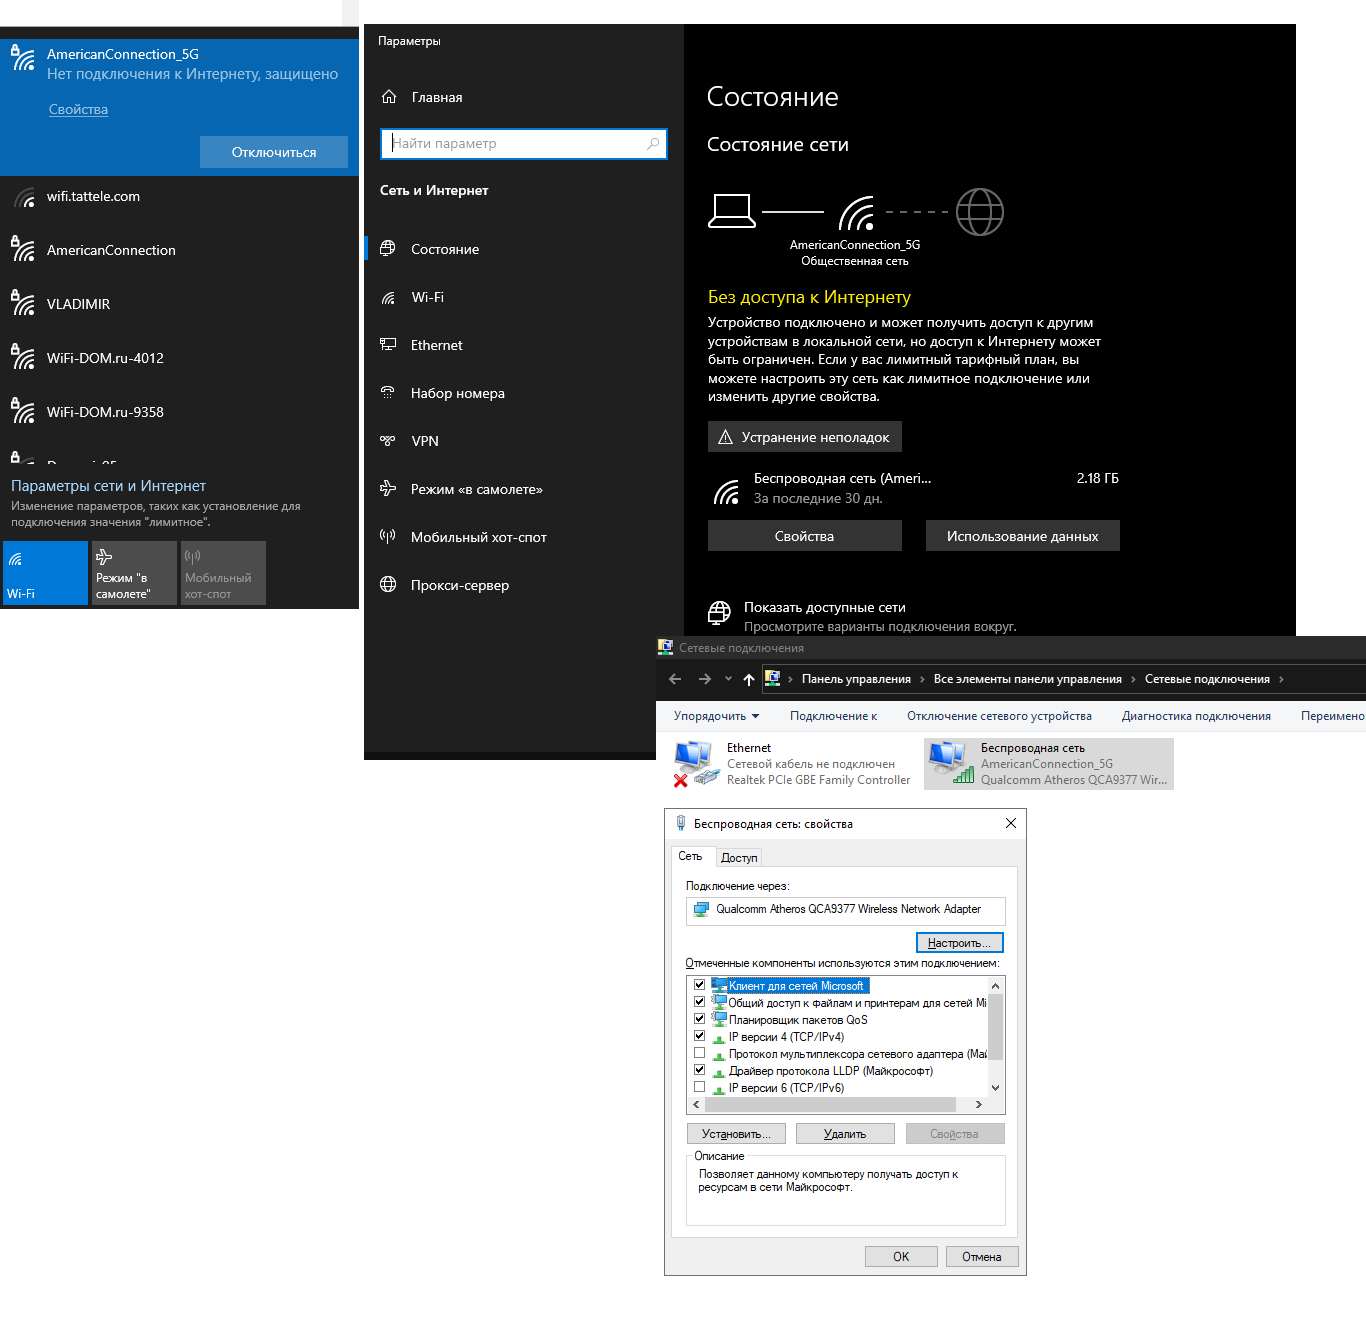Click Диагностика подключения in toolbar

pyautogui.click(x=1196, y=716)
